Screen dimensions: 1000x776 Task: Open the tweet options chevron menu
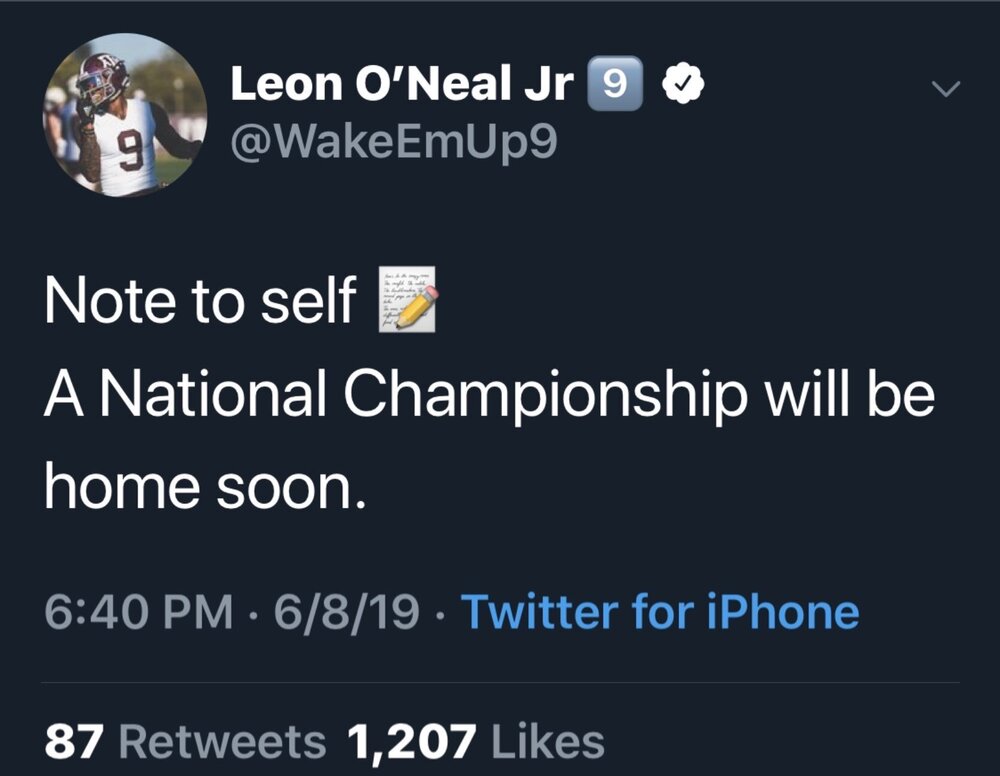click(x=945, y=89)
